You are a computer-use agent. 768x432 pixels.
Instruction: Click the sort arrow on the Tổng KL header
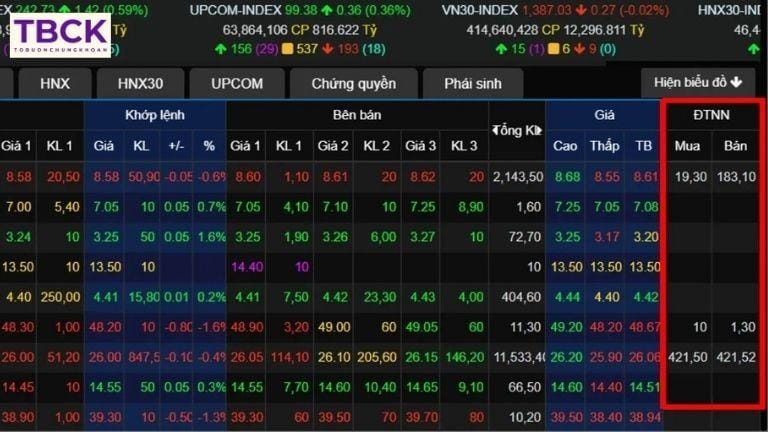pyautogui.click(x=495, y=130)
